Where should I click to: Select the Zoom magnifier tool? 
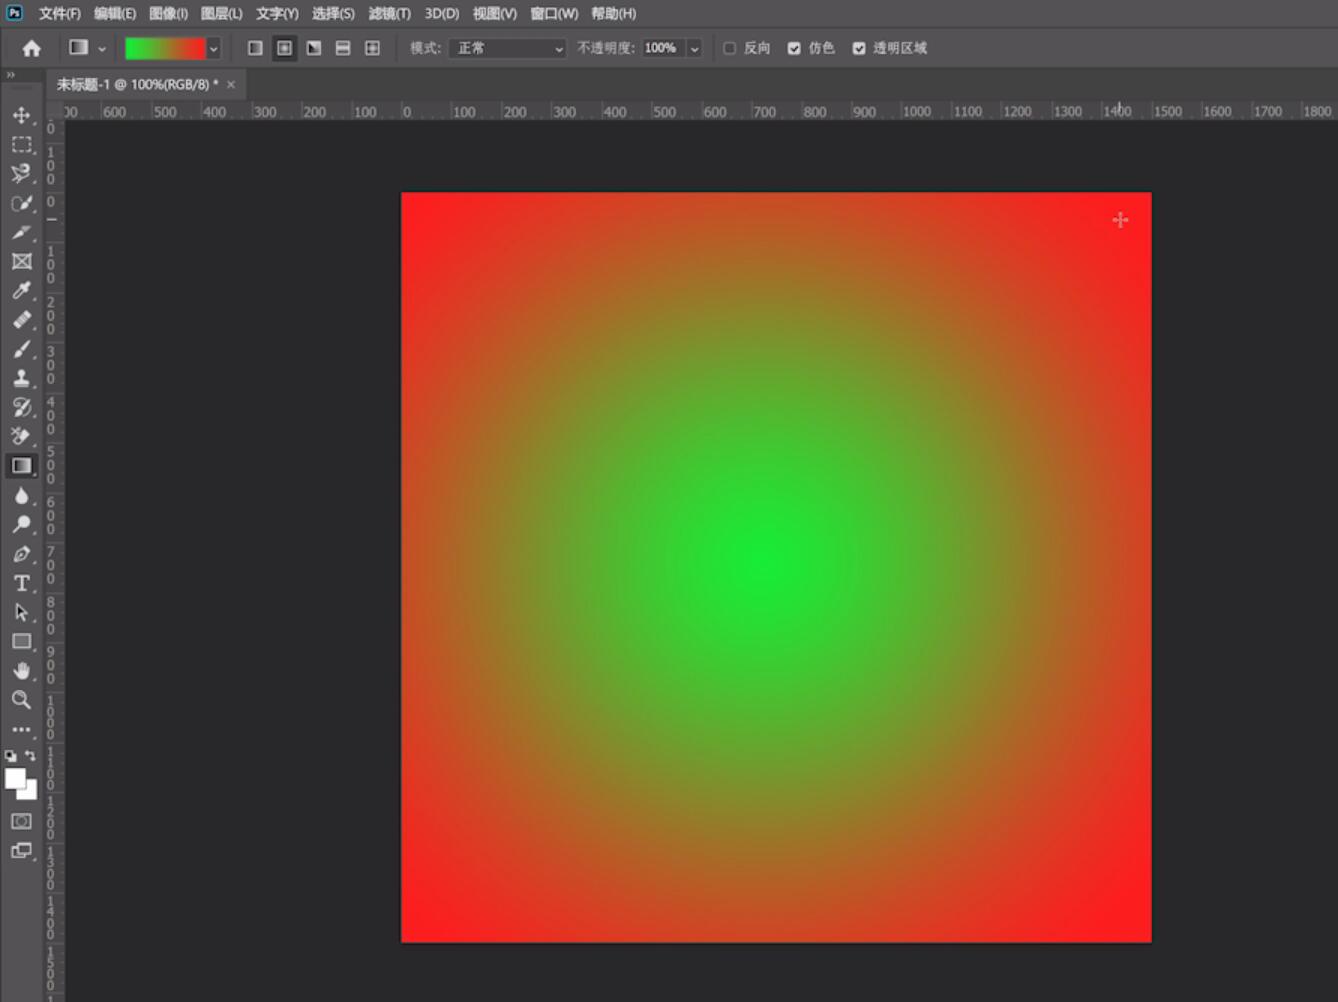[21, 700]
